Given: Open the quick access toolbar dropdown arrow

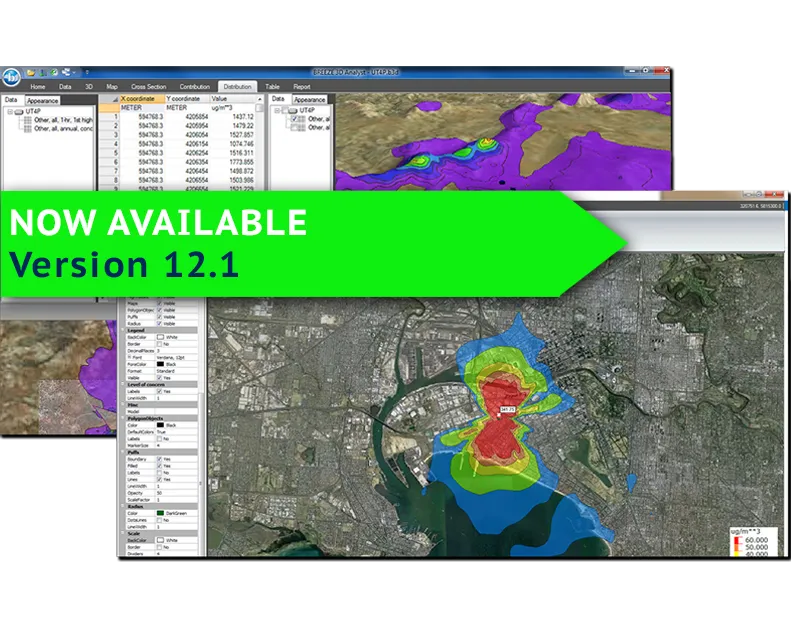Looking at the screenshot, I should pos(87,72).
